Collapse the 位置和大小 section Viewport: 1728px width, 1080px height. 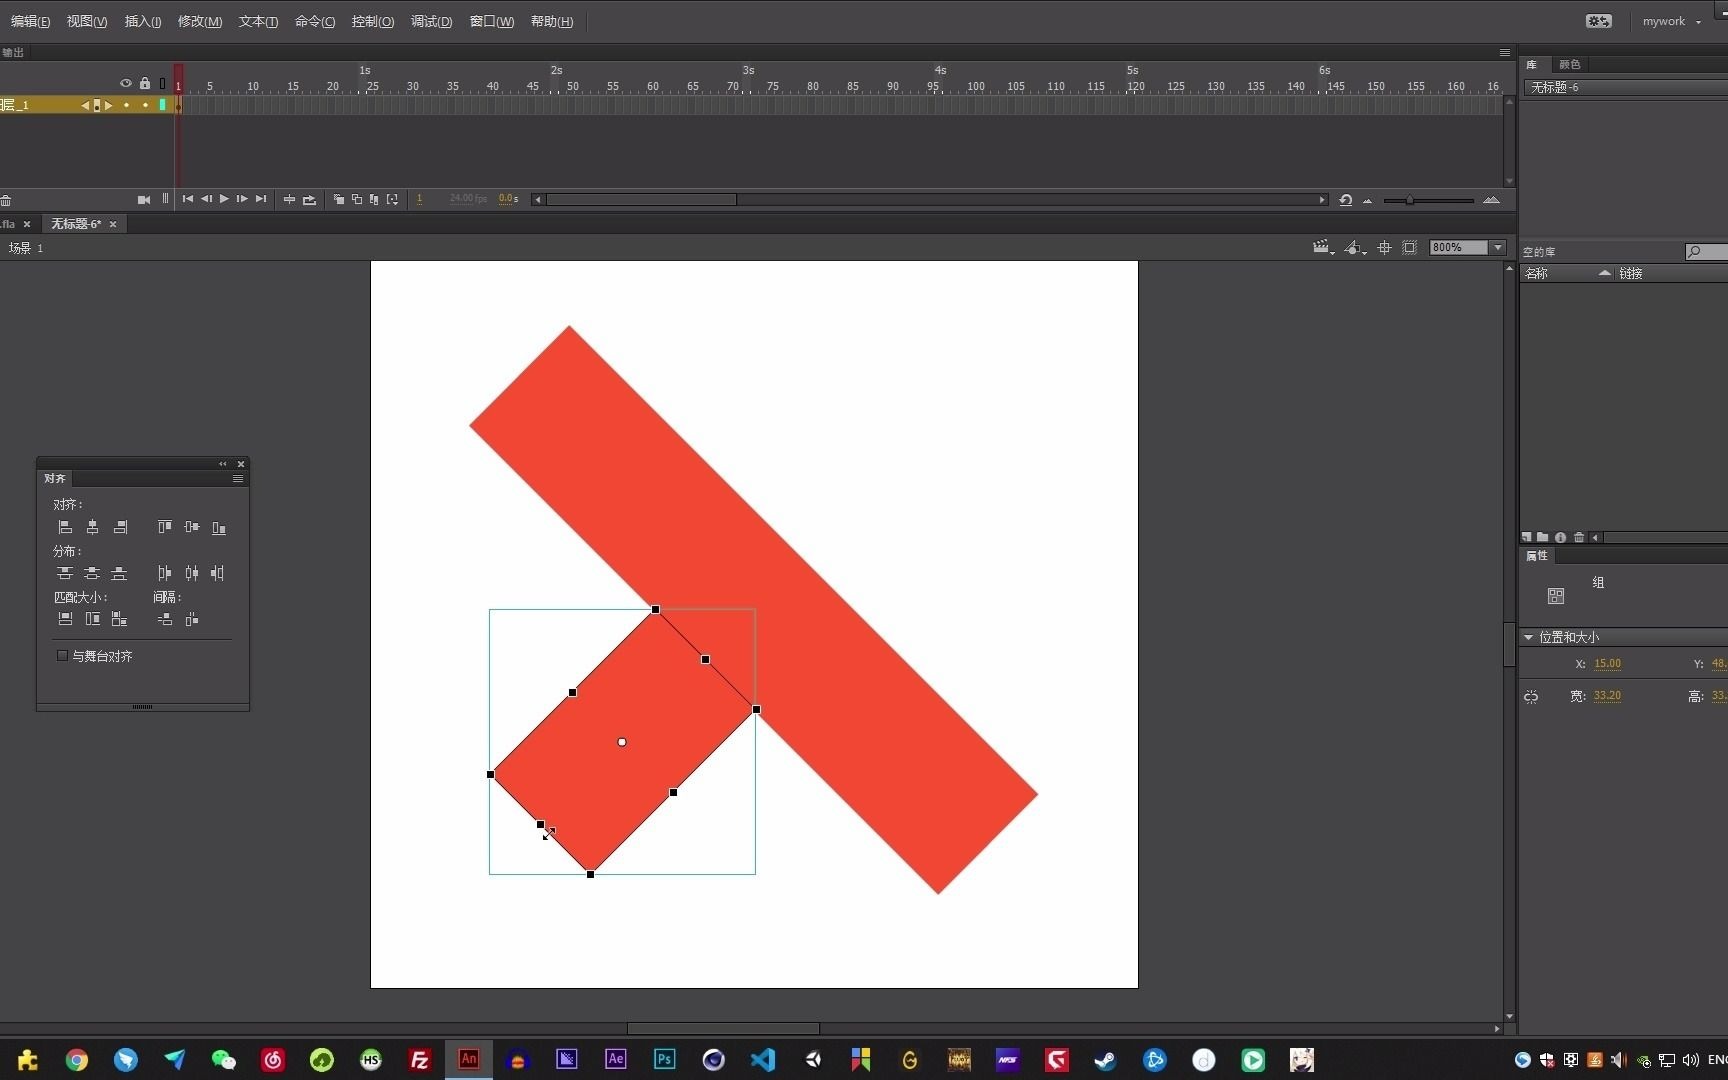[1528, 637]
